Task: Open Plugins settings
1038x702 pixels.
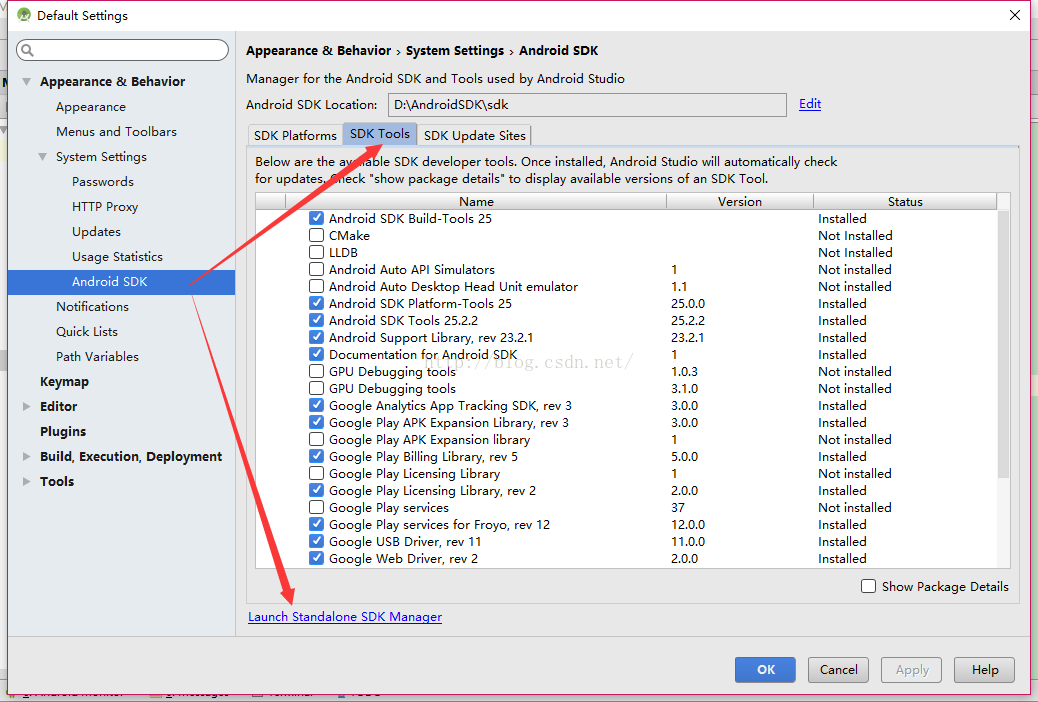Action: pos(63,431)
